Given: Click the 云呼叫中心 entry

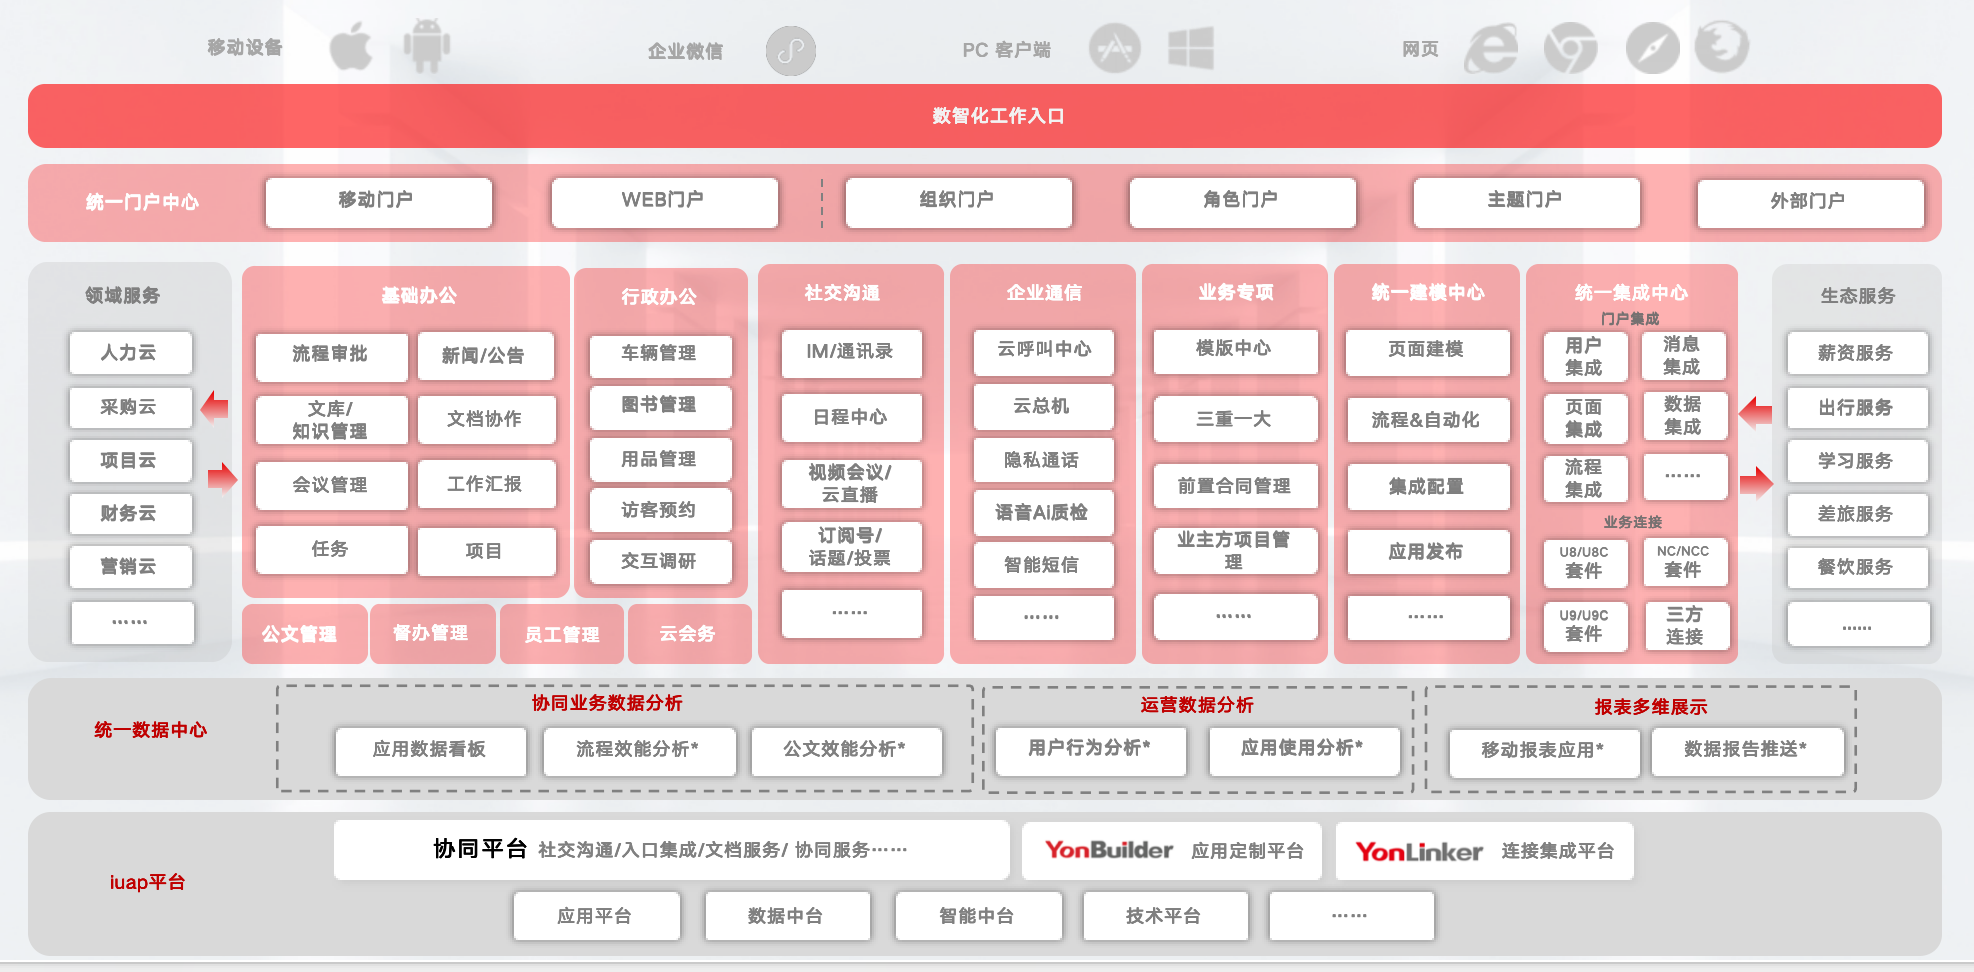Looking at the screenshot, I should pos(1042,352).
